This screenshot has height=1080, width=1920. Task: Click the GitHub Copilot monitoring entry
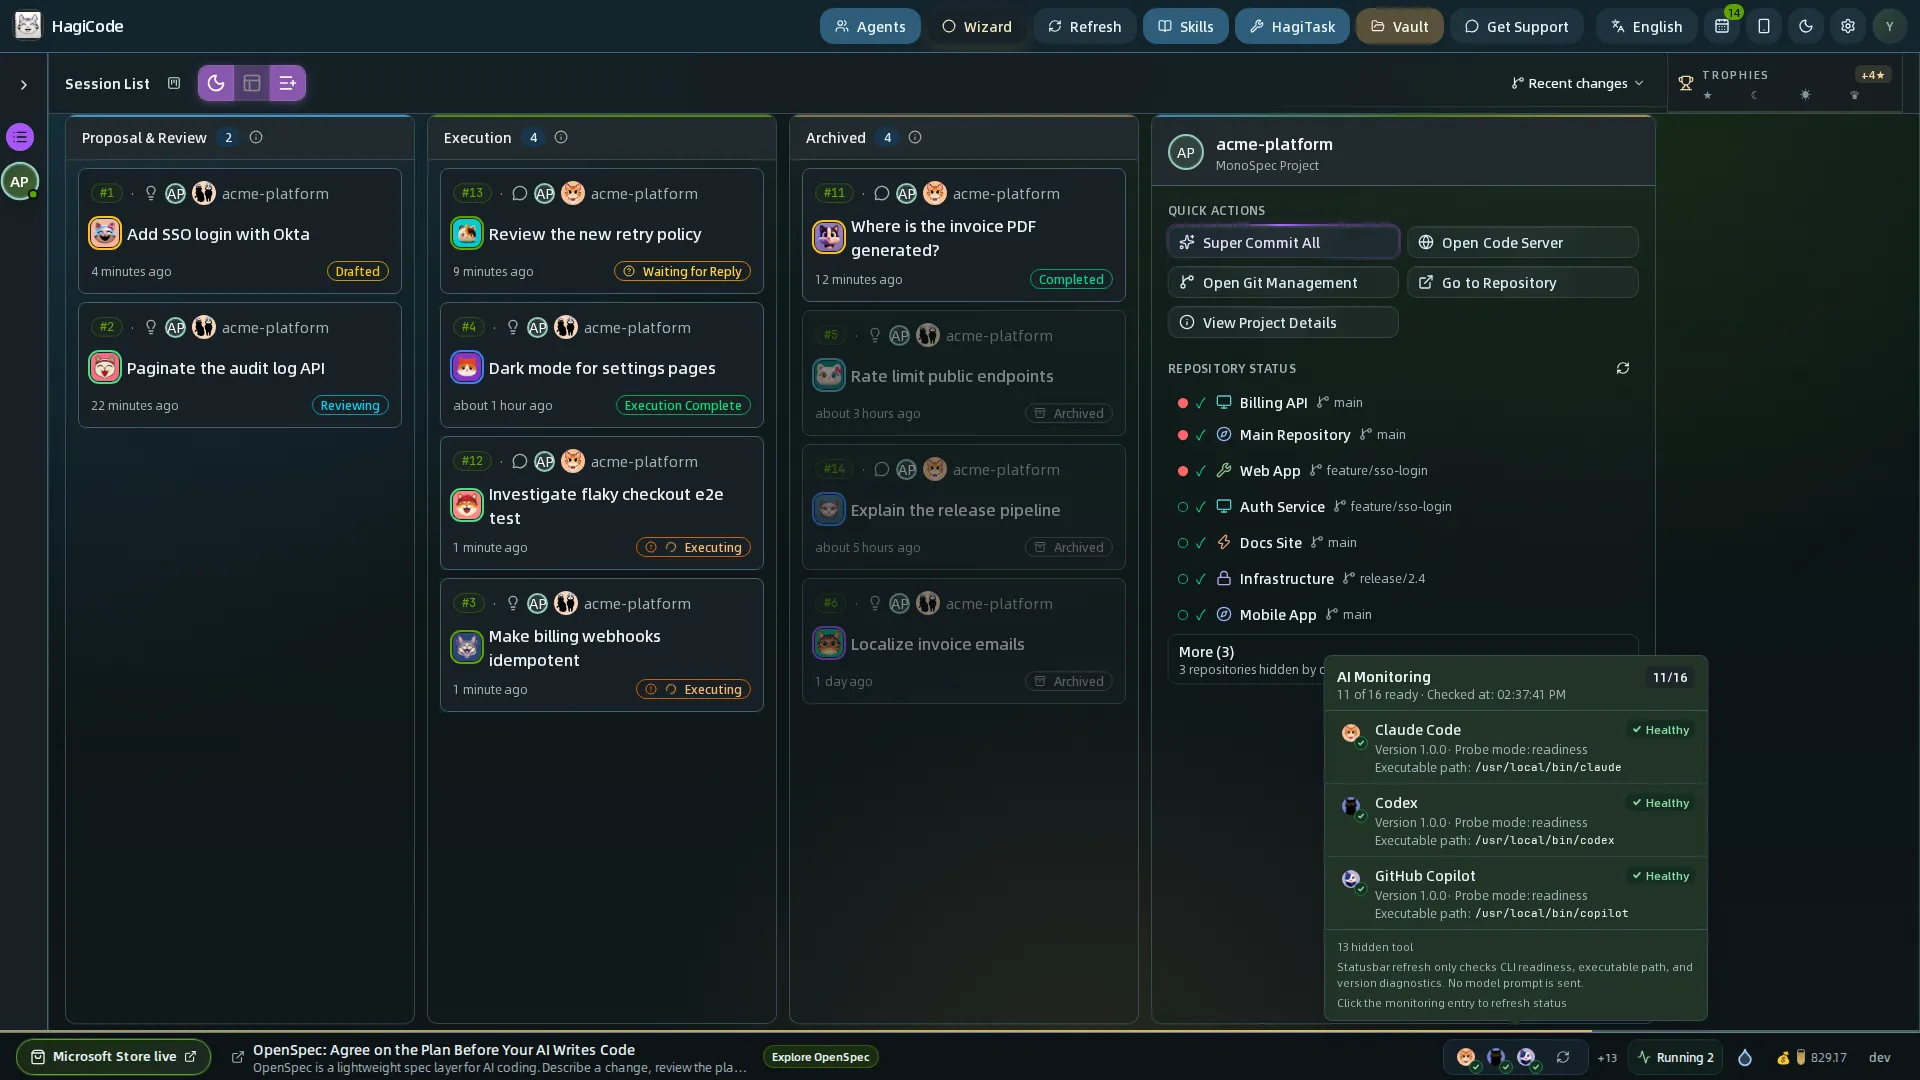pos(1516,893)
